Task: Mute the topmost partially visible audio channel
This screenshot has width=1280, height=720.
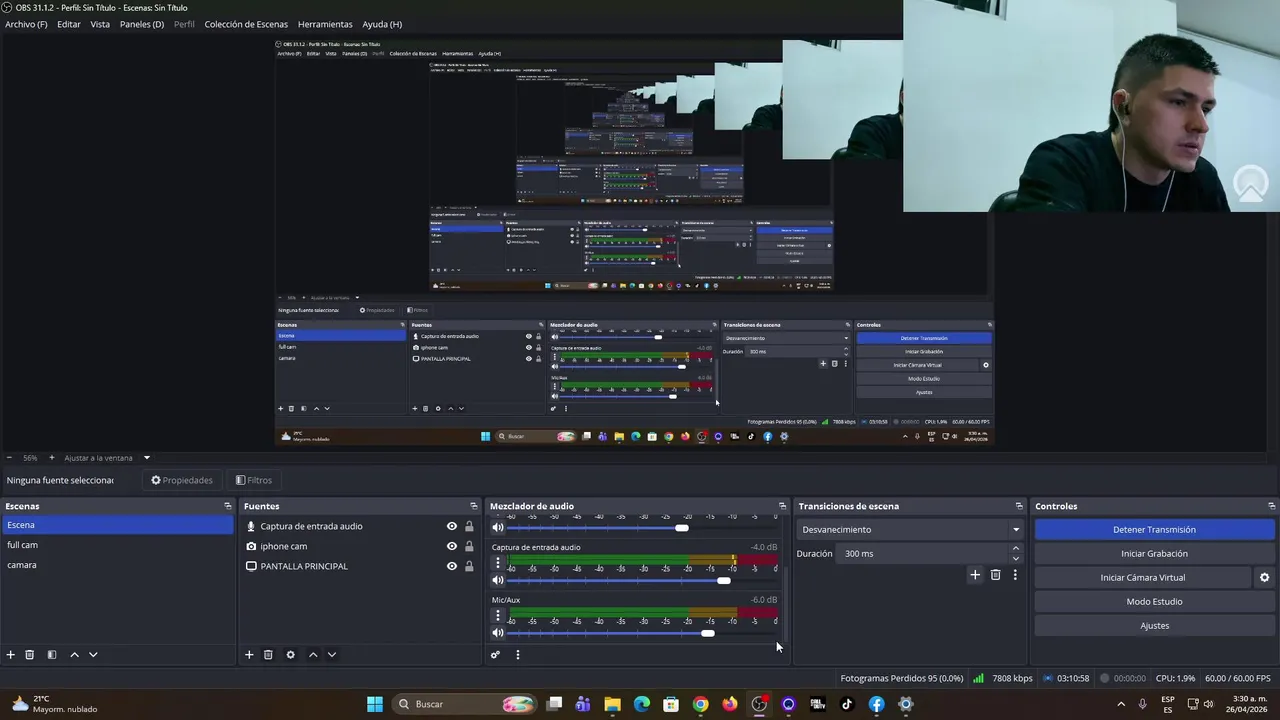Action: [498, 528]
